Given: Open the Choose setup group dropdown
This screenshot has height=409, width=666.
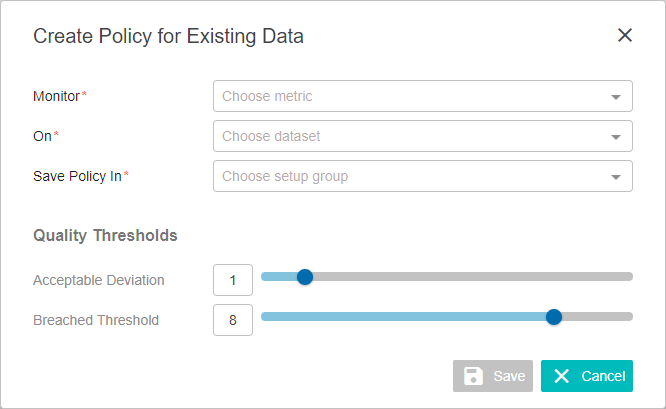Looking at the screenshot, I should (423, 176).
